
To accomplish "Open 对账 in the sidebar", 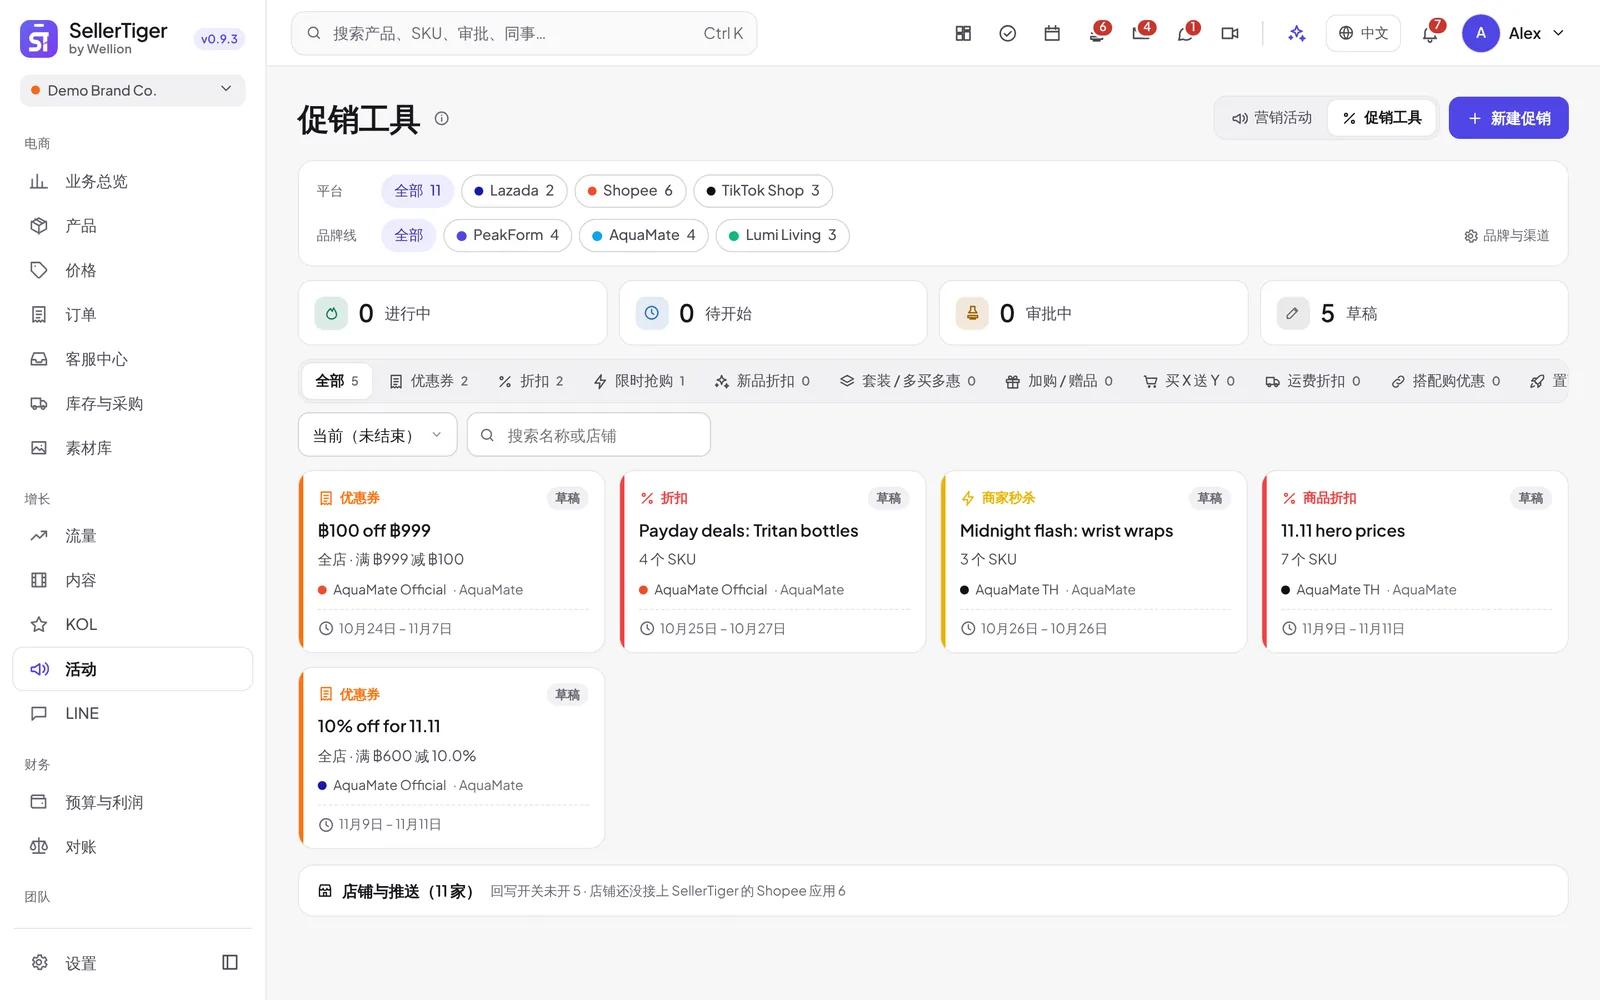I will (132, 846).
